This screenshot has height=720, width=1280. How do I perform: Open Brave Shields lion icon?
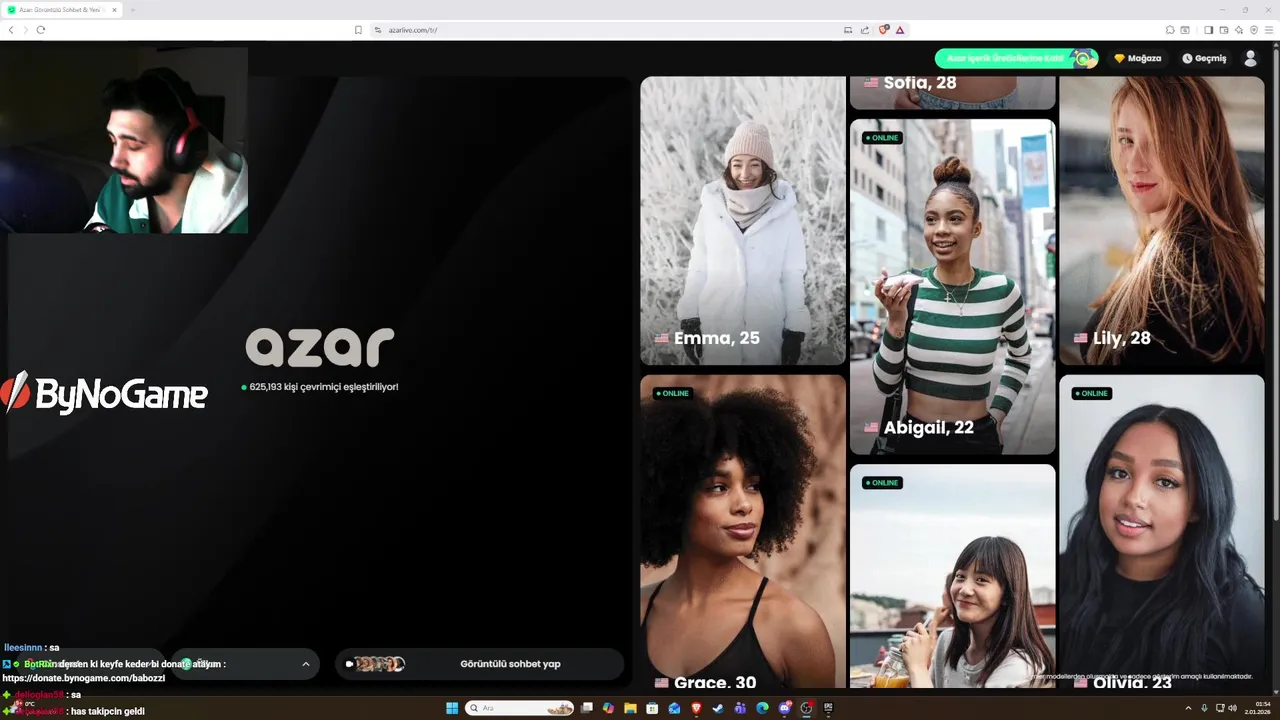tap(883, 30)
